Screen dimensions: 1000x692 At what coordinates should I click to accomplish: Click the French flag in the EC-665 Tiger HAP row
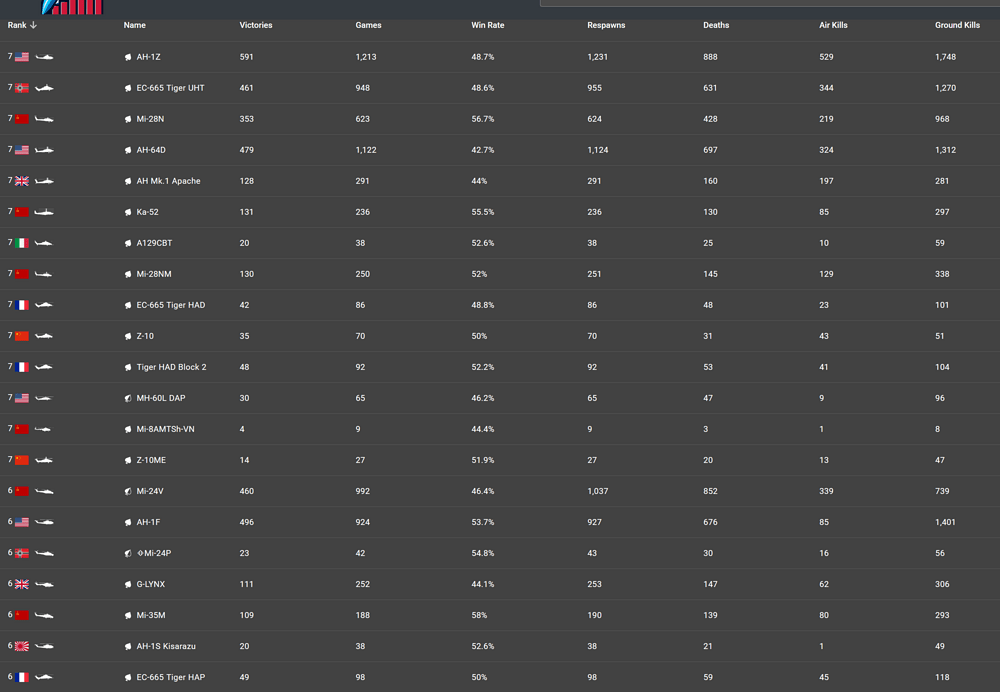click(x=22, y=677)
